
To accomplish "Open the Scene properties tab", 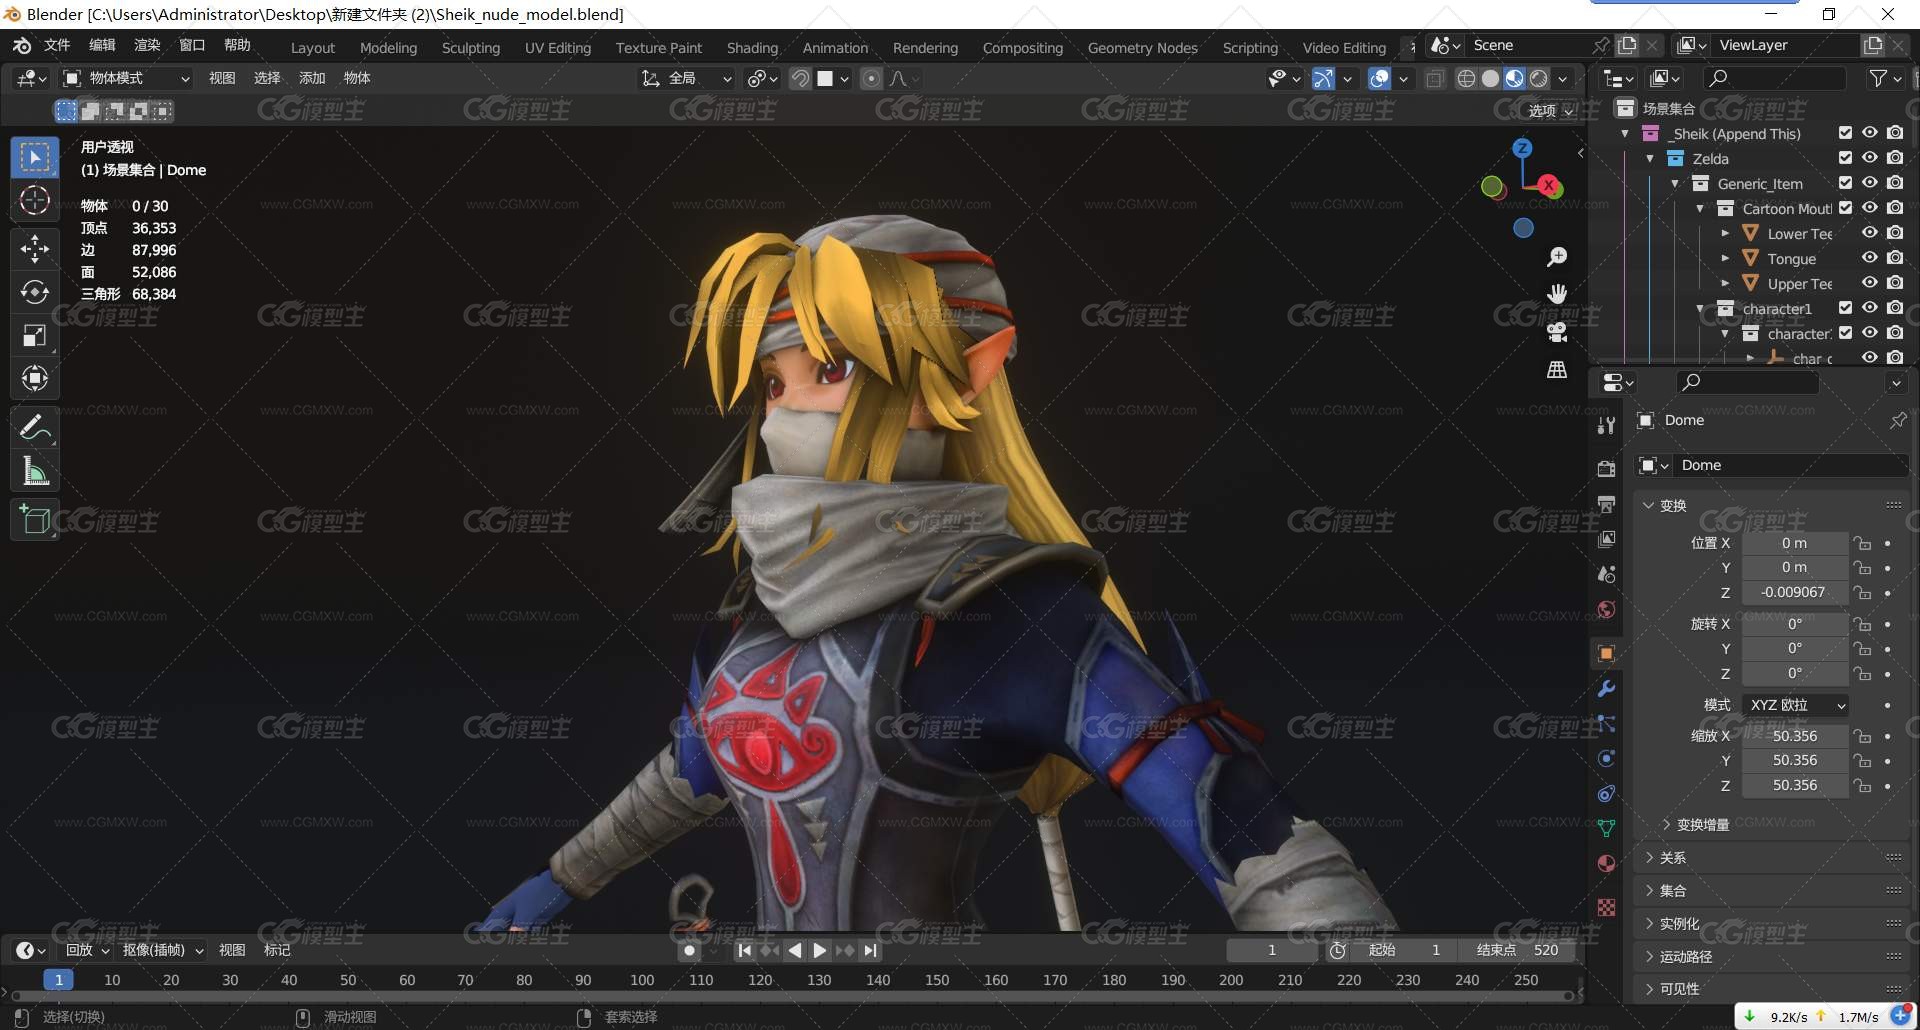I will (1607, 574).
